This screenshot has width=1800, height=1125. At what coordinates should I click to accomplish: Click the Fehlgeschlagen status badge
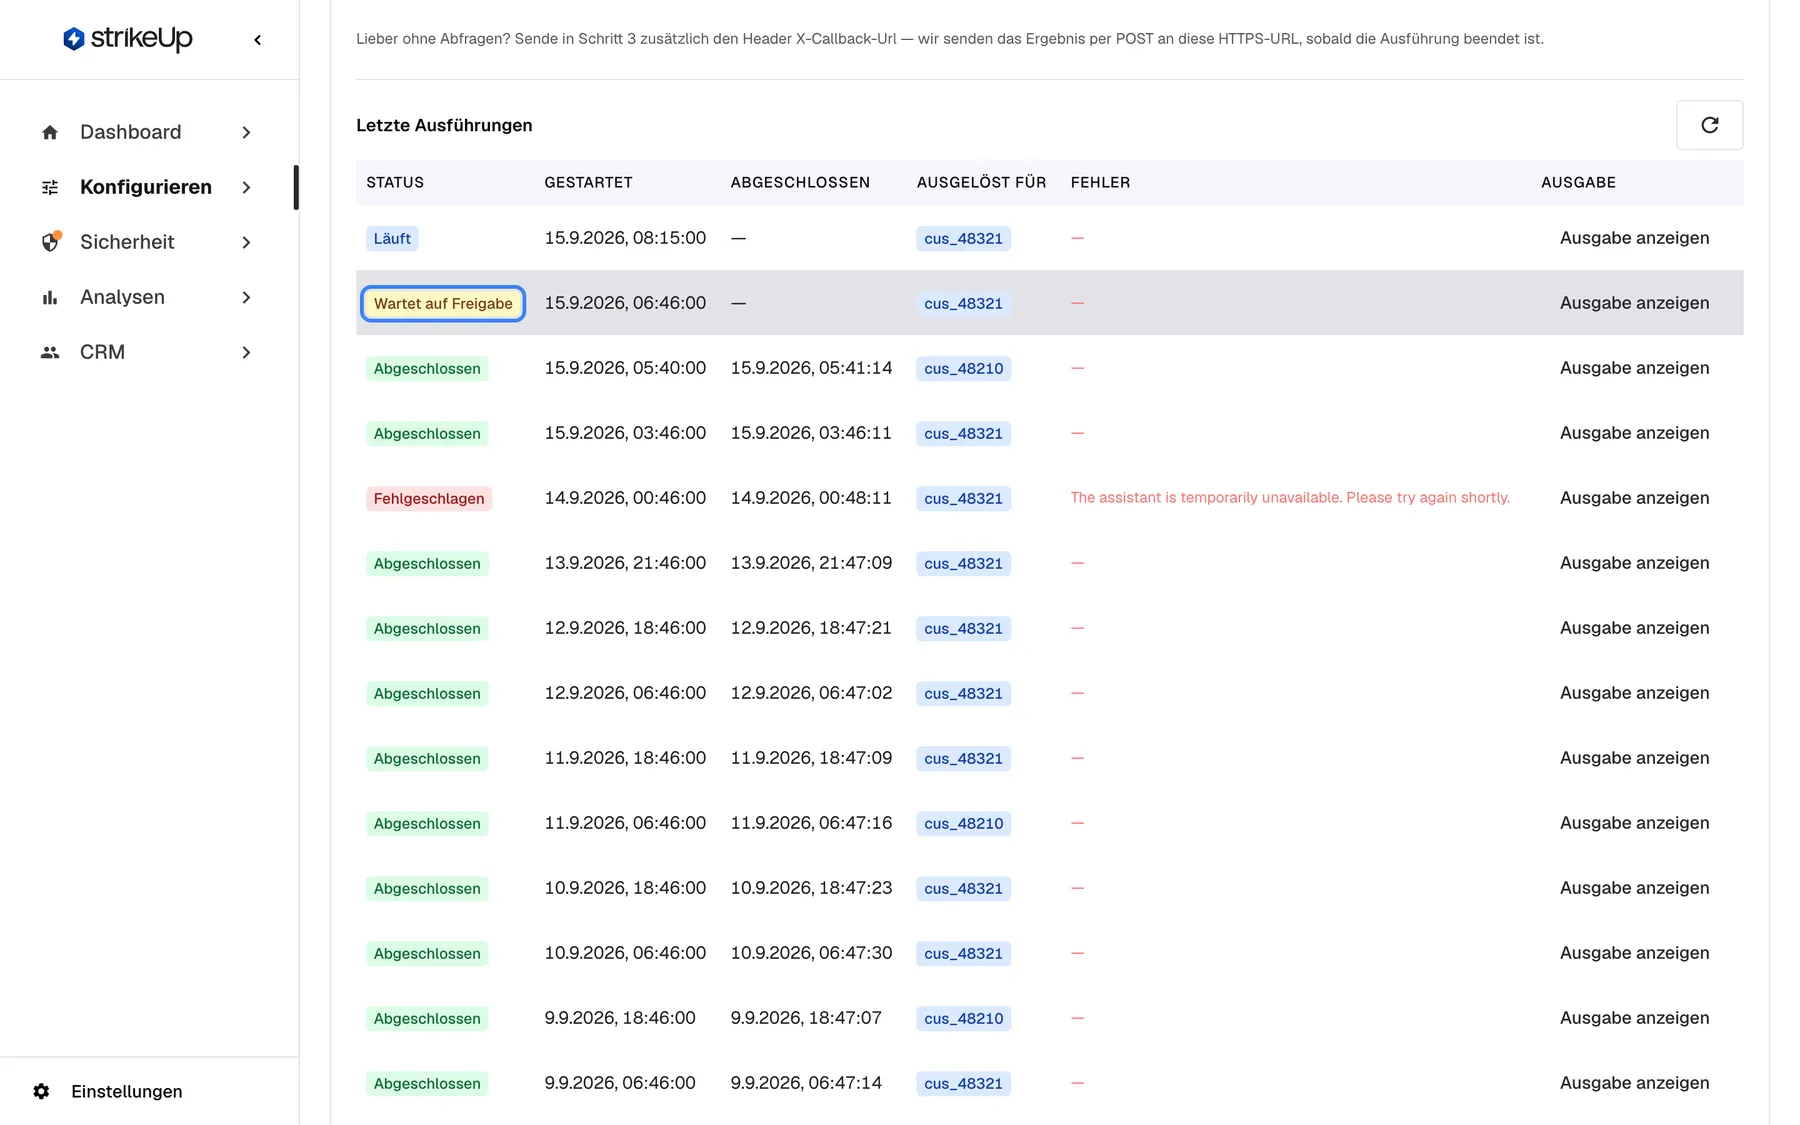[429, 498]
